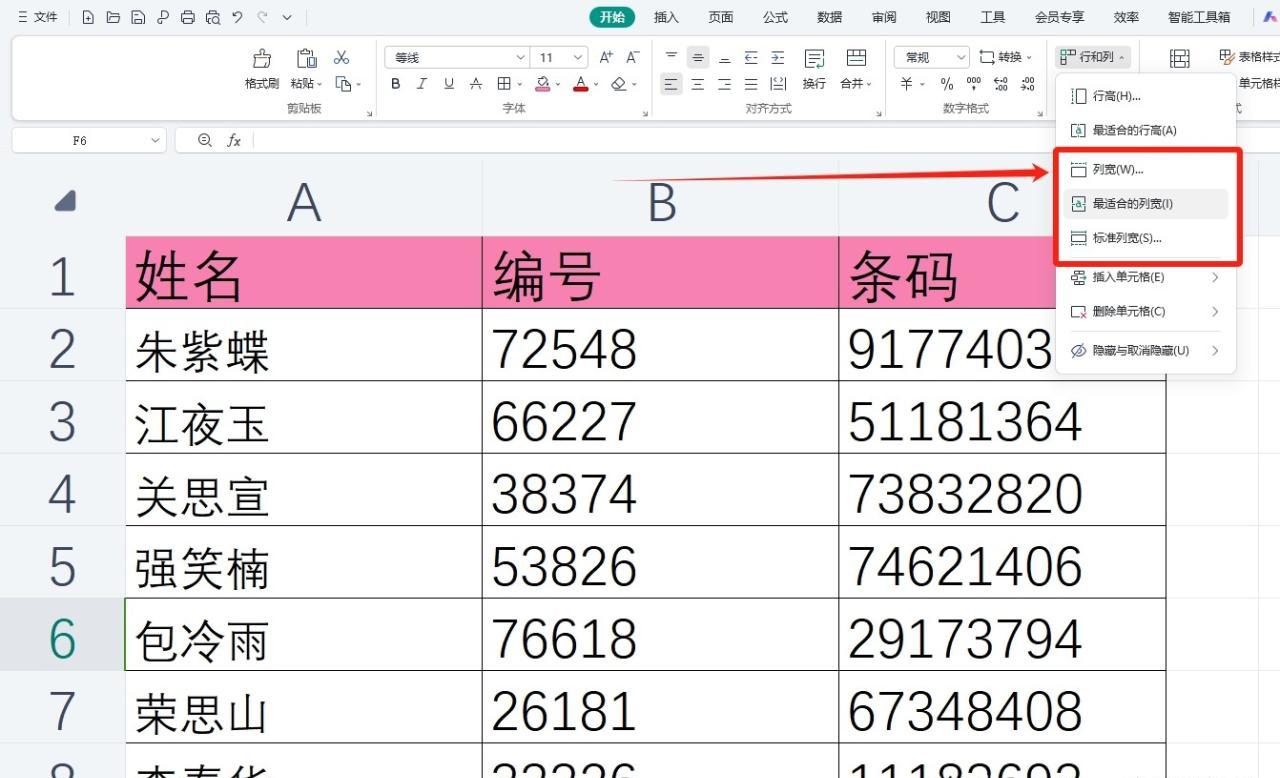Viewport: 1280px width, 778px height.
Task: Click the Print icon
Action: [x=188, y=17]
